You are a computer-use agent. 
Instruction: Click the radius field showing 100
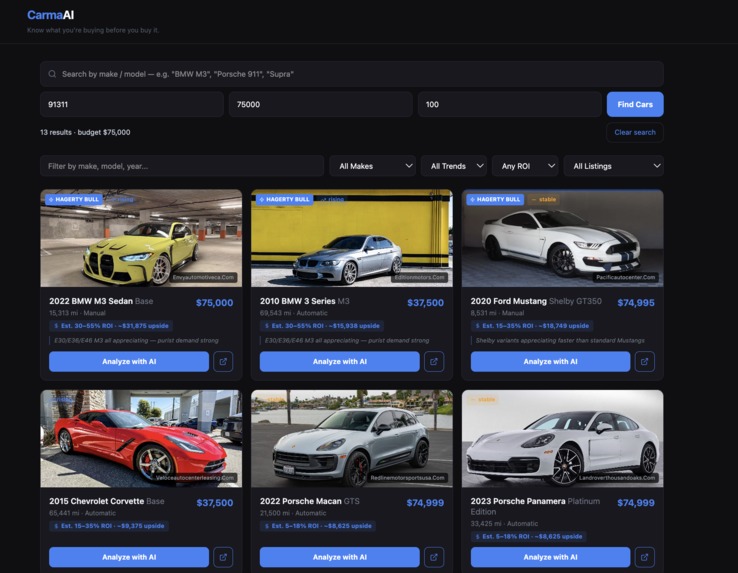coord(510,104)
